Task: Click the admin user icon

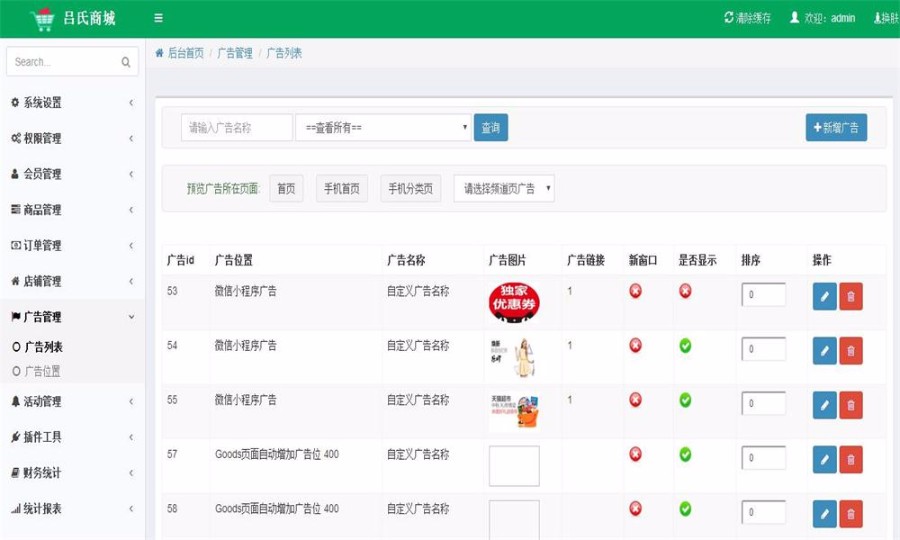Action: coord(794,18)
